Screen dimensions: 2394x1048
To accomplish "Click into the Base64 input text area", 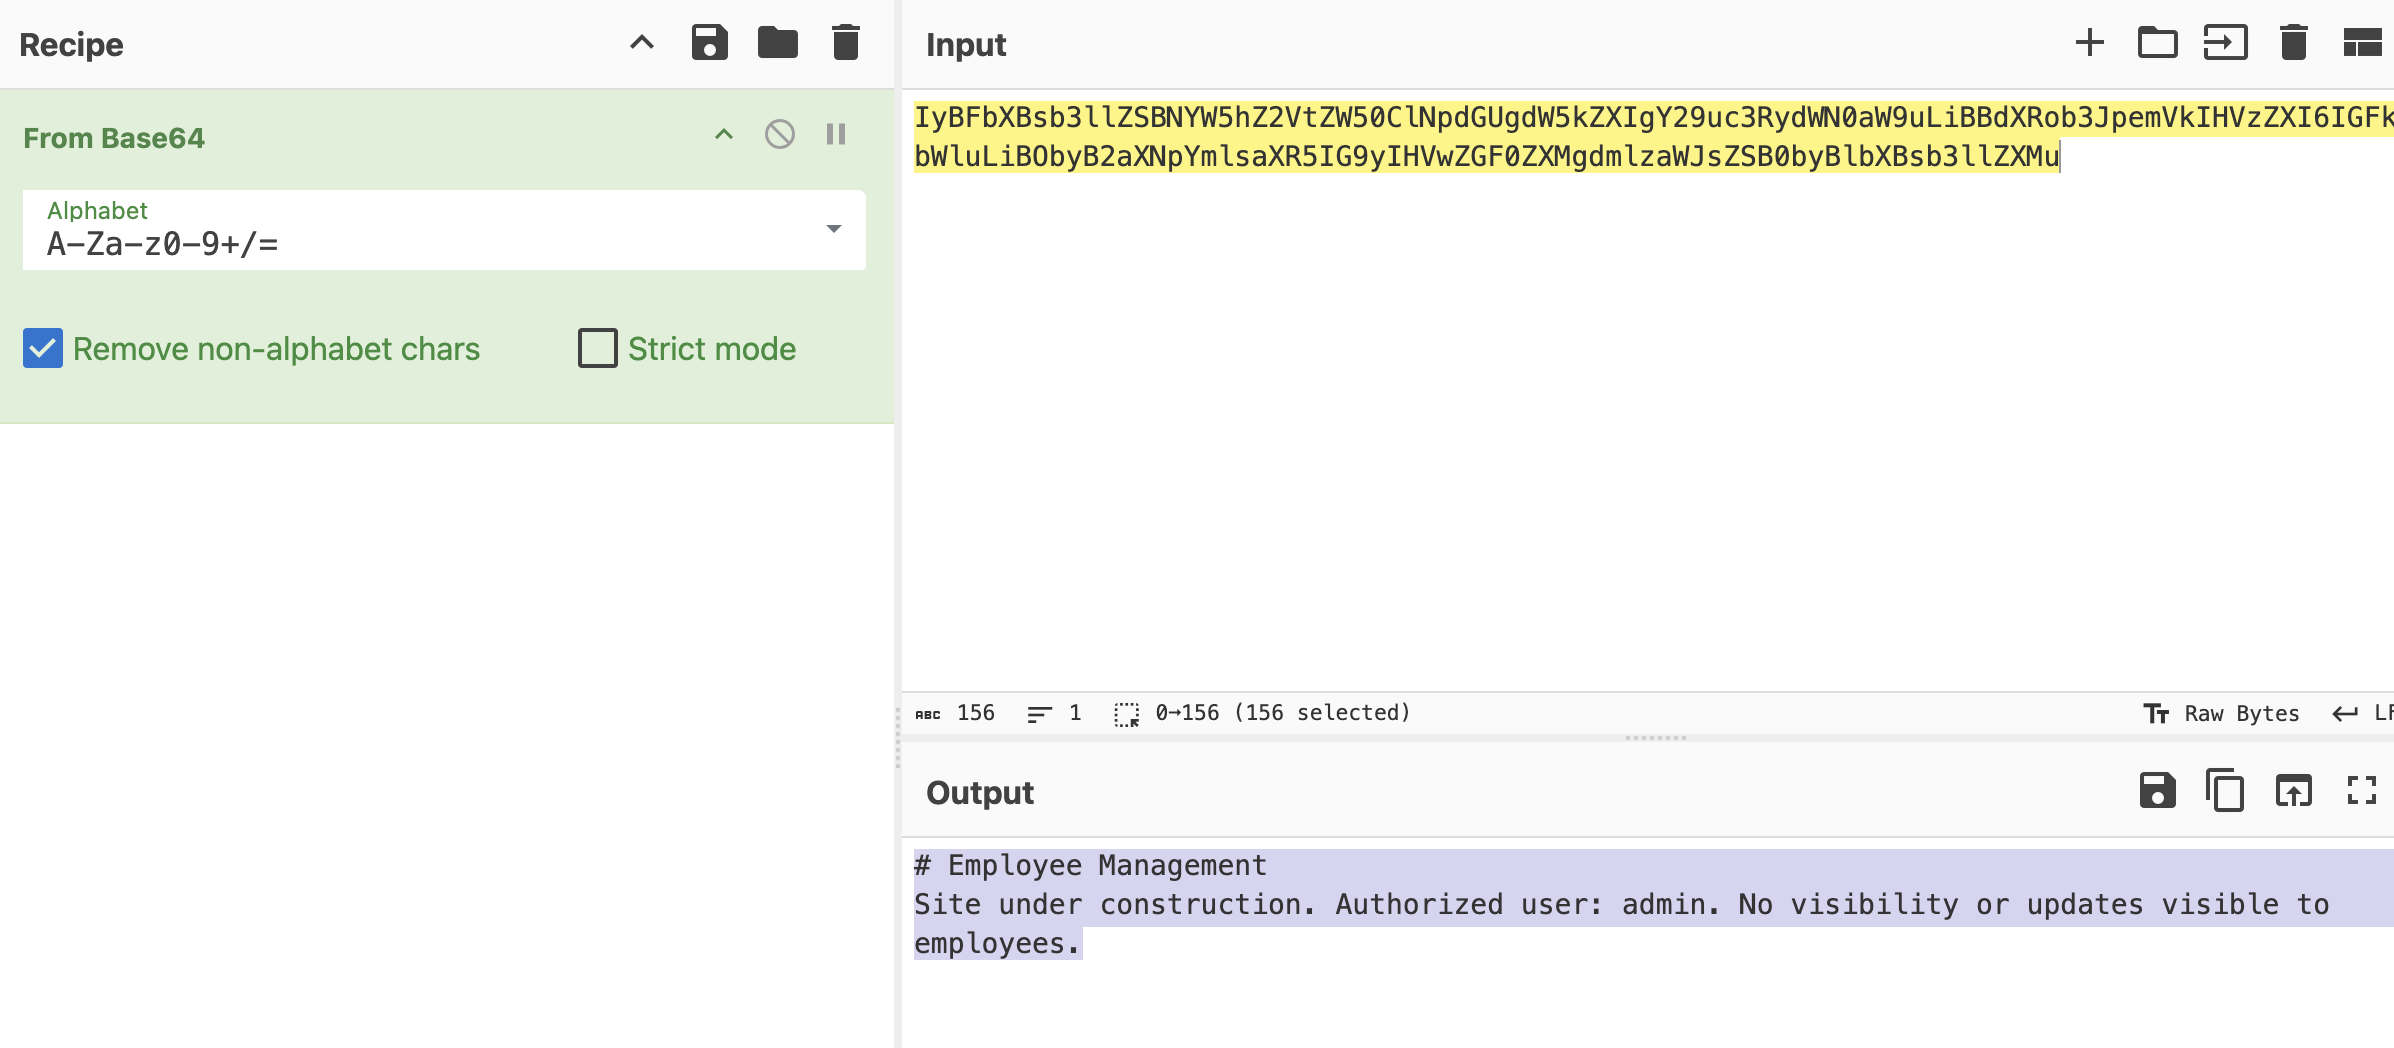I will pos(1648,390).
